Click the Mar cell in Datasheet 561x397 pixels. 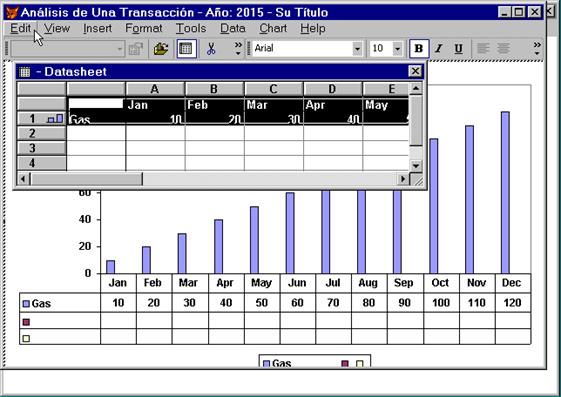point(274,104)
